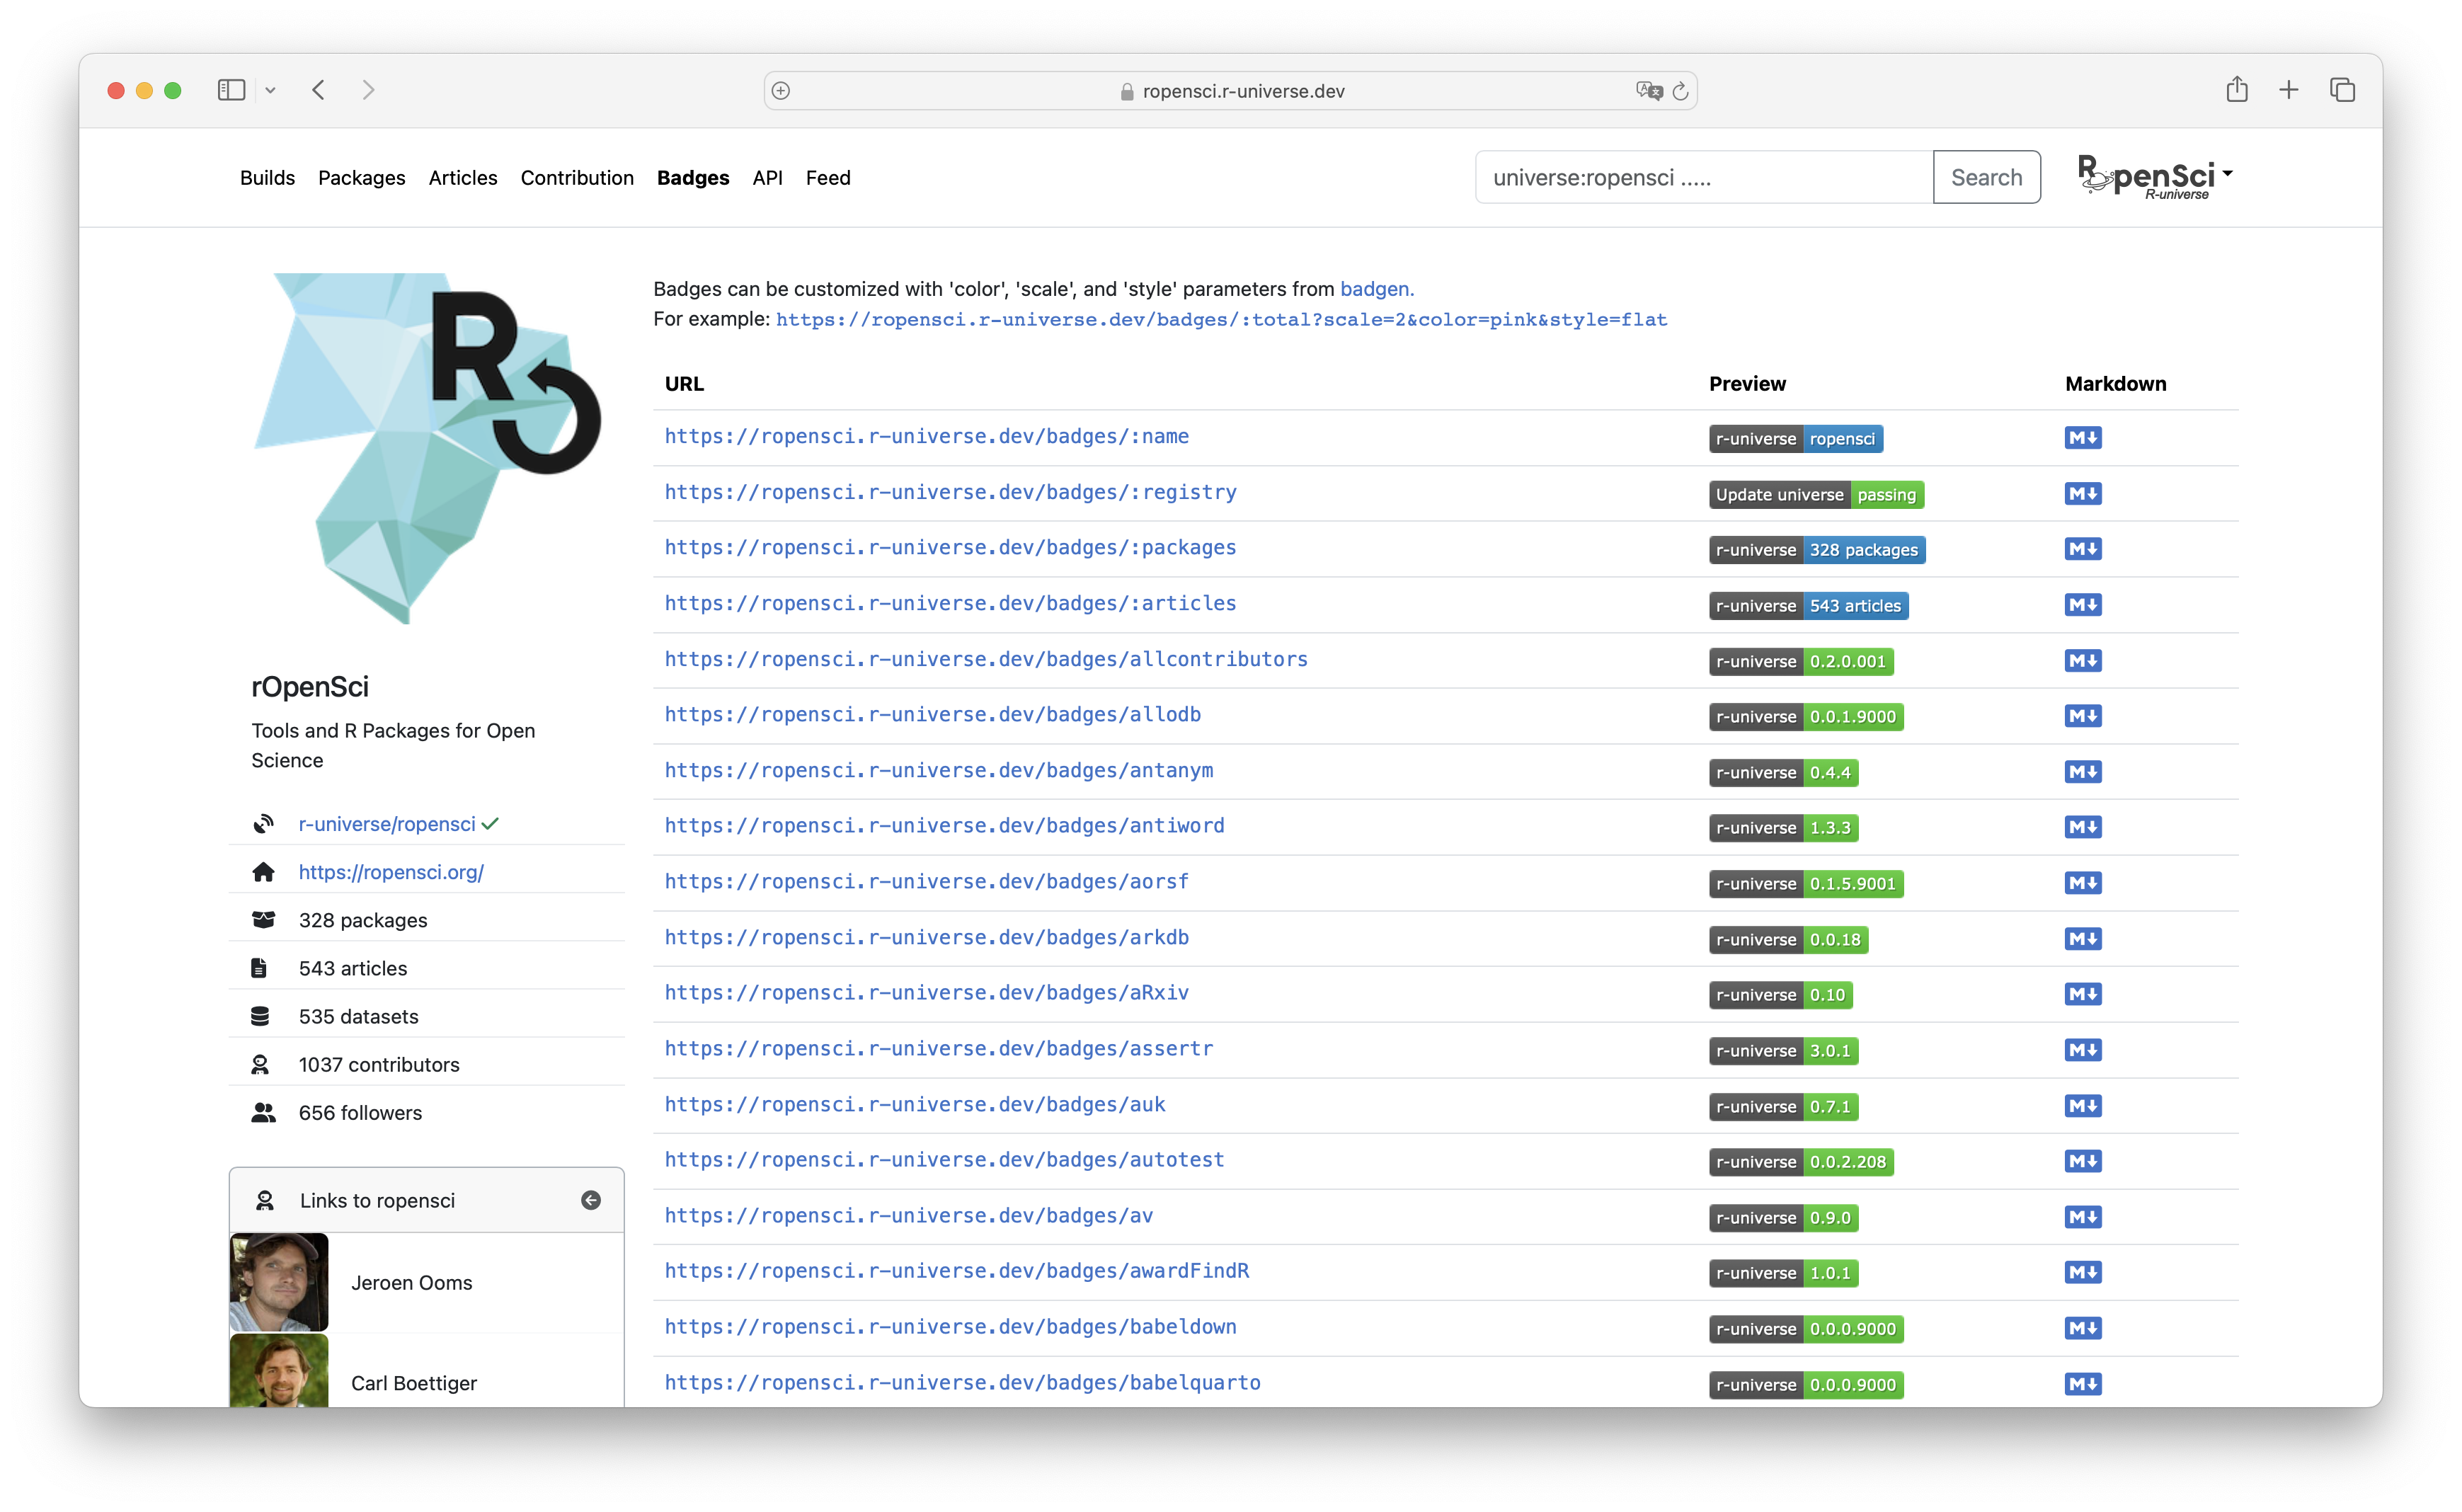2462x1512 pixels.
Task: Copy Markdown for the allcontributors badge
Action: pos(2083,660)
